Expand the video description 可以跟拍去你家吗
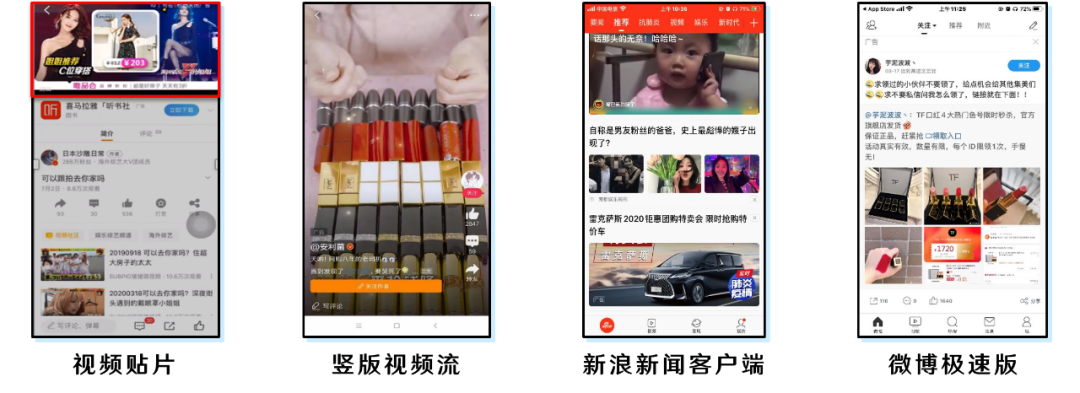 [208, 178]
